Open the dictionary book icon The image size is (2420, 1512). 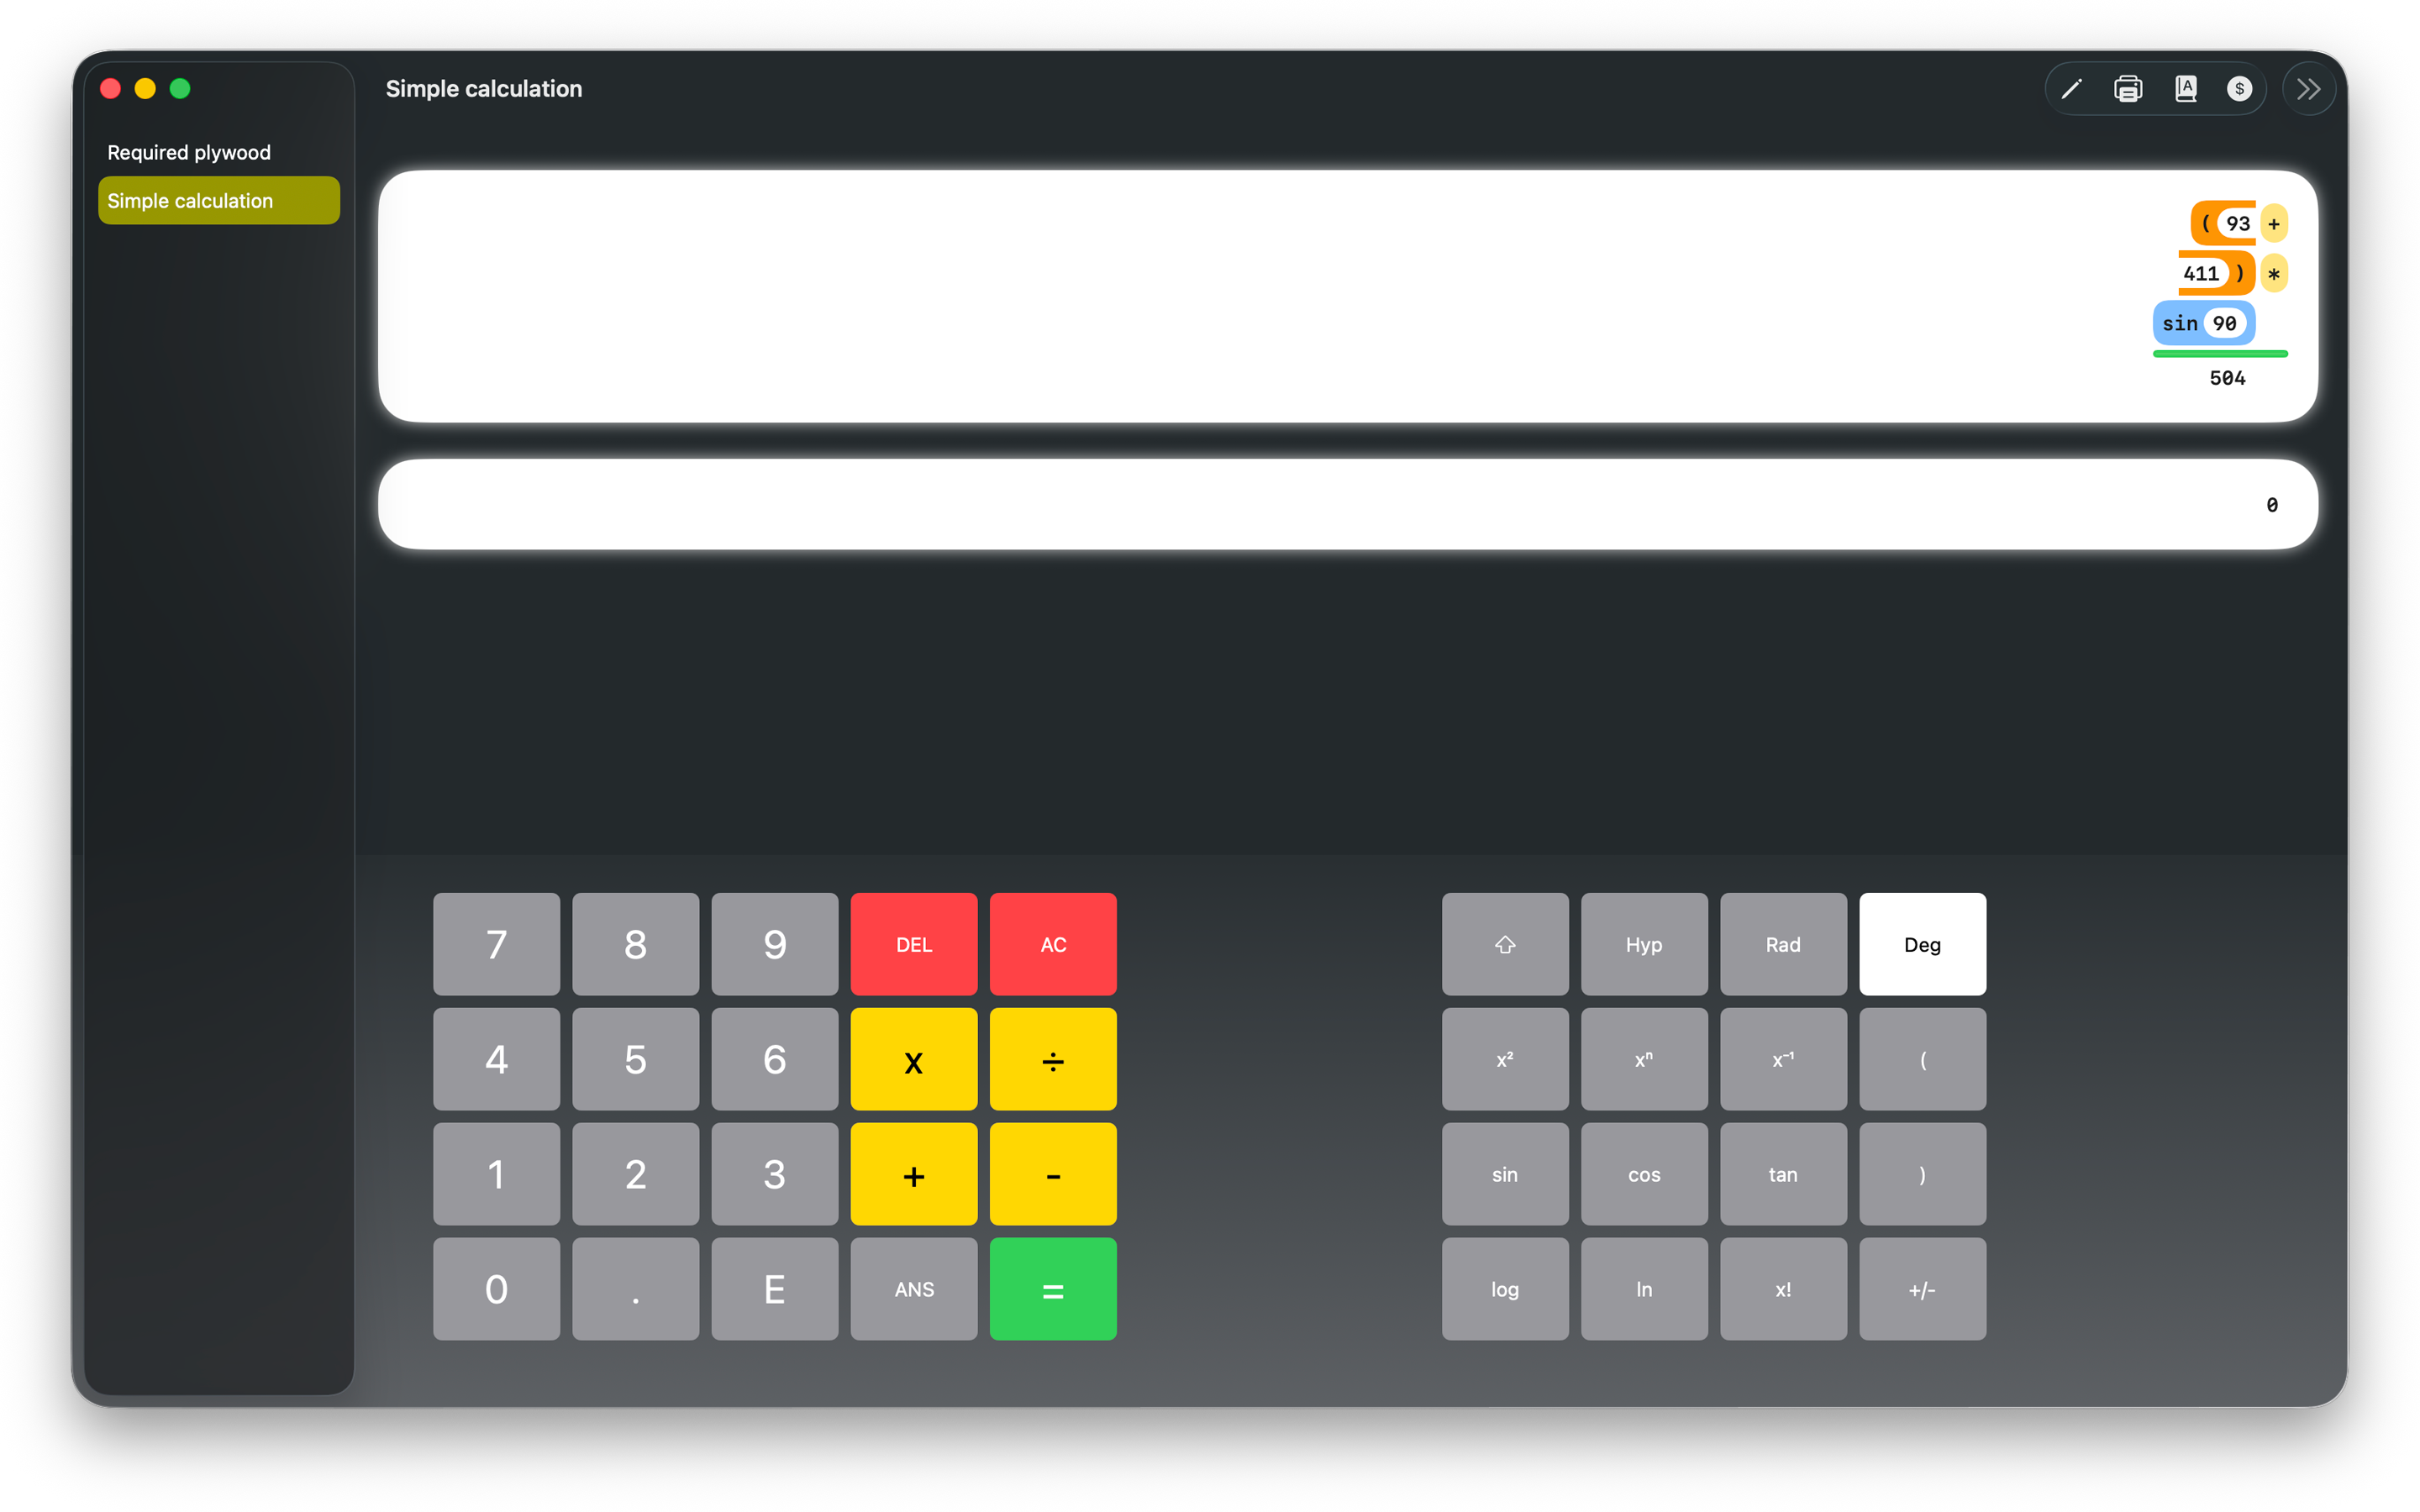click(2186, 89)
